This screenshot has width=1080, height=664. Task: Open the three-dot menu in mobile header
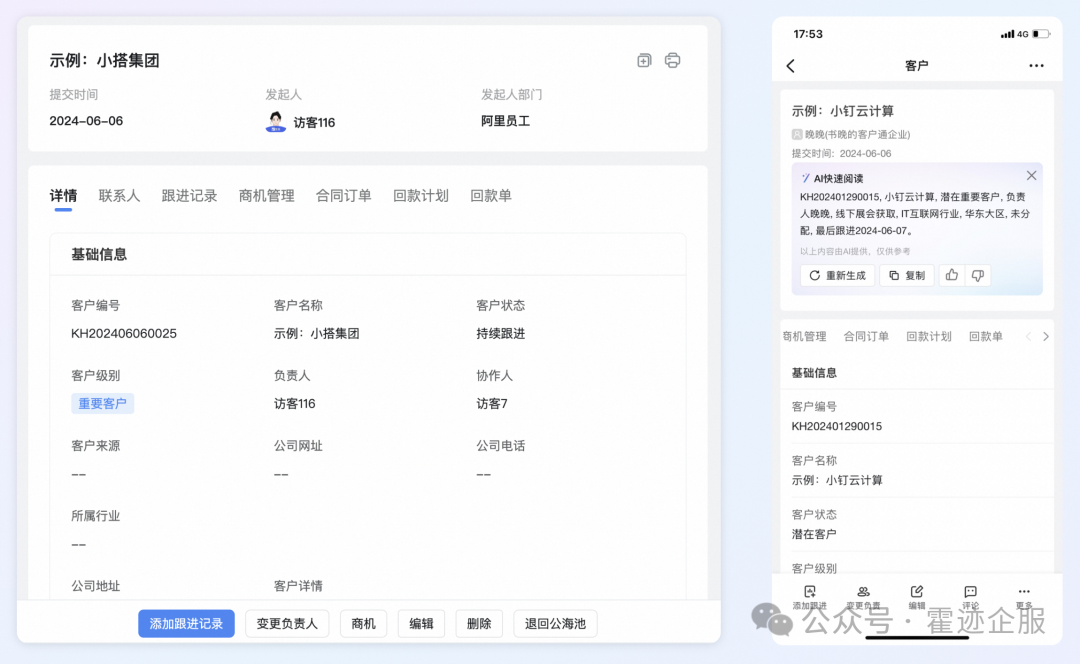pos(1036,66)
